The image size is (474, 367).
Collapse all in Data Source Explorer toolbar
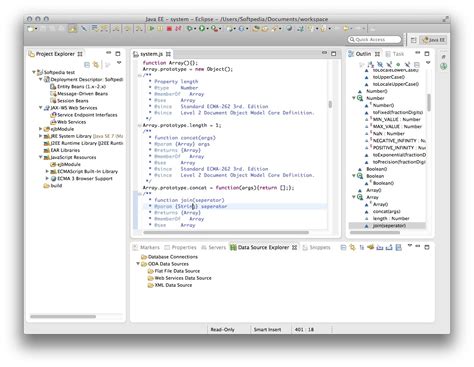click(343, 247)
